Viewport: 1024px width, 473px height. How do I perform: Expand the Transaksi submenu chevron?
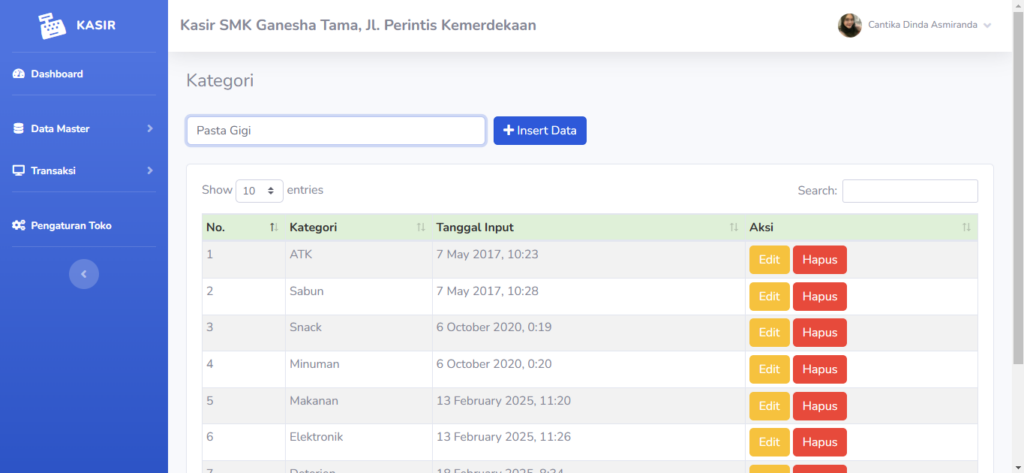pos(150,171)
